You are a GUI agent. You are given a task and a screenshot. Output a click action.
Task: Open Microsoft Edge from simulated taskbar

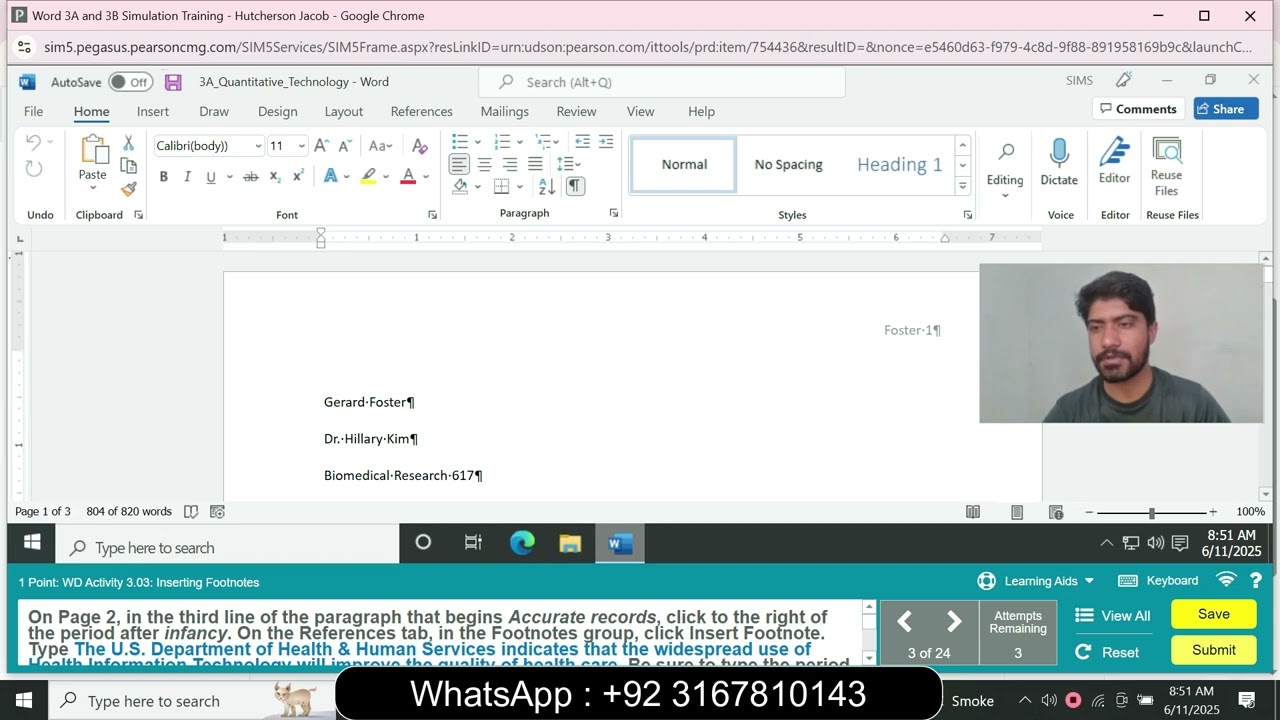point(522,543)
